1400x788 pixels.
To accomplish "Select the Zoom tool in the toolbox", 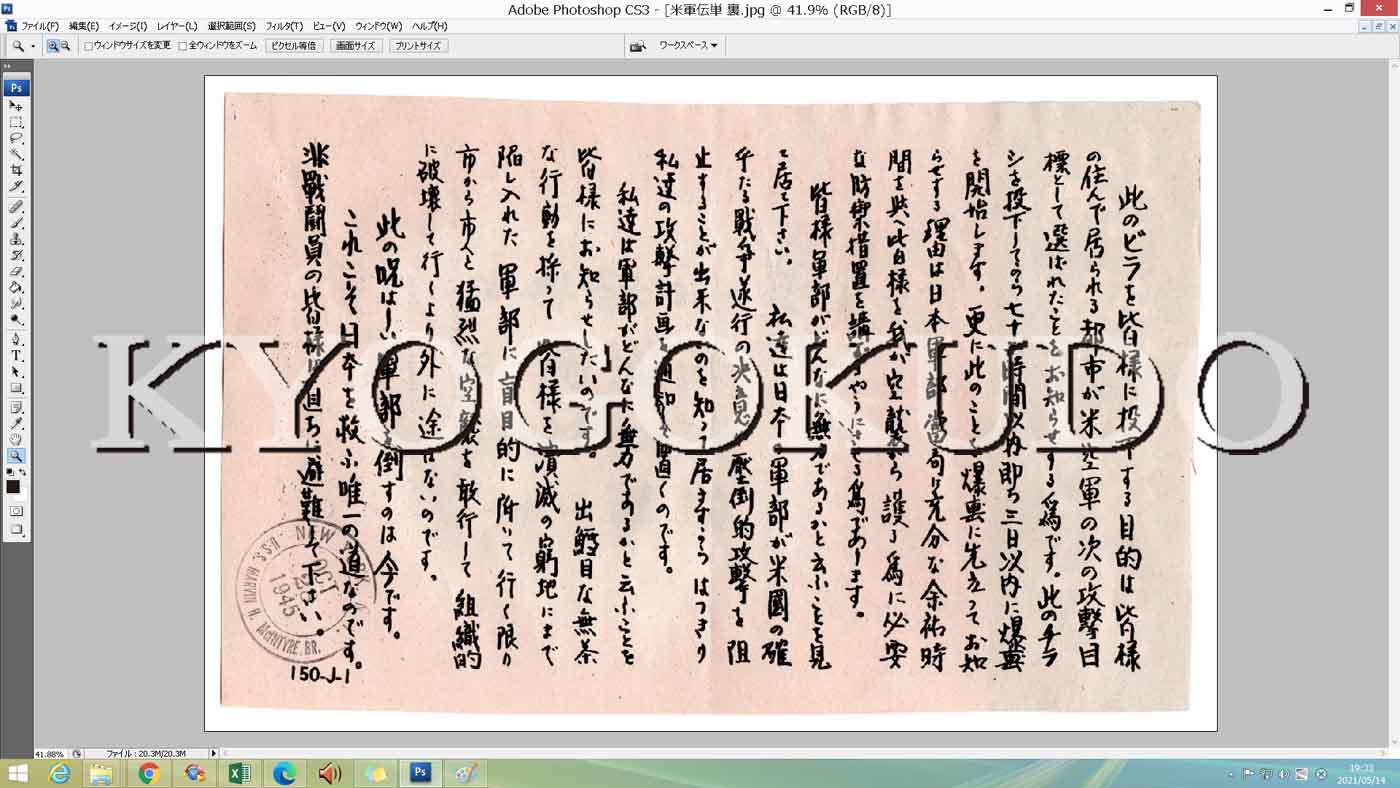I will pos(16,456).
